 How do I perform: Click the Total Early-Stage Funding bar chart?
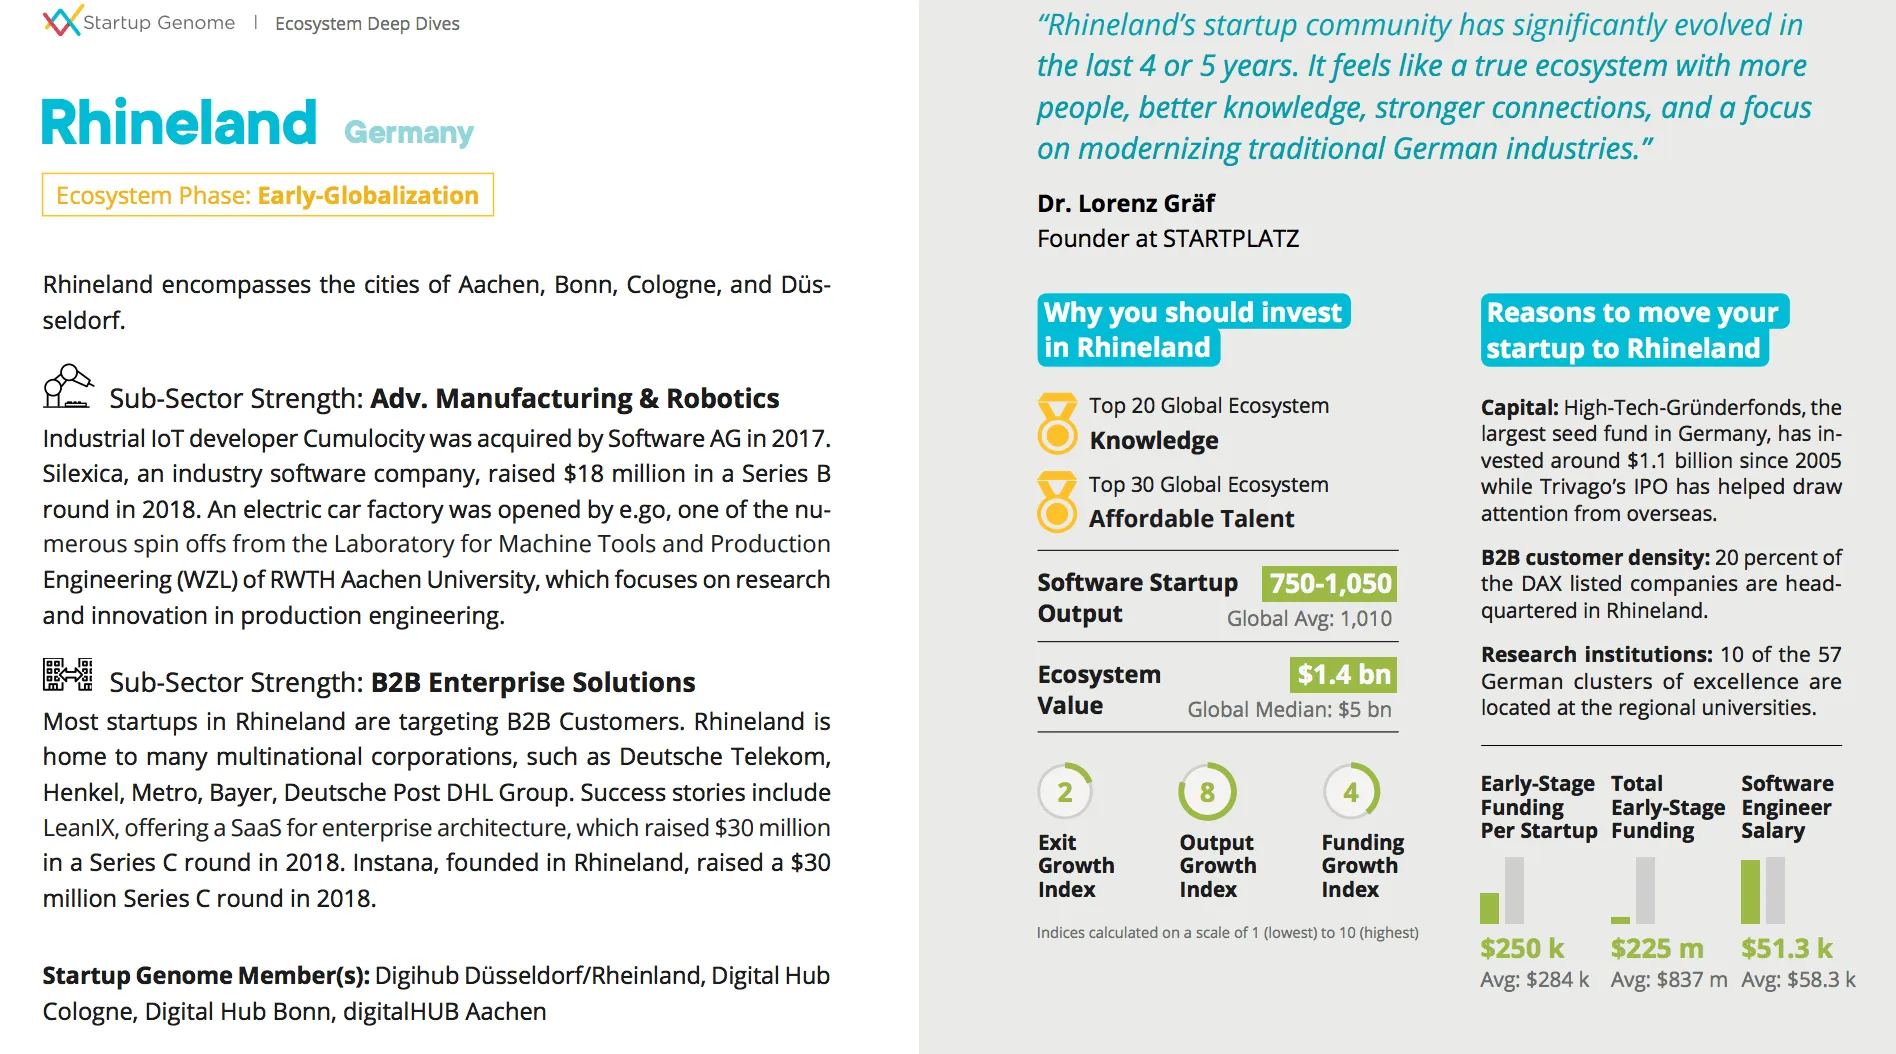(1633, 891)
